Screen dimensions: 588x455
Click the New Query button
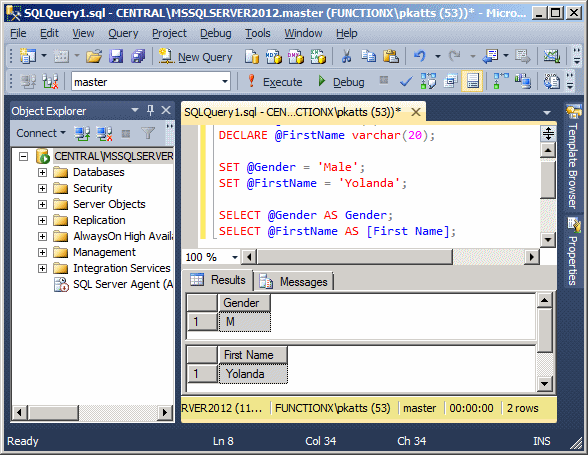click(x=196, y=57)
